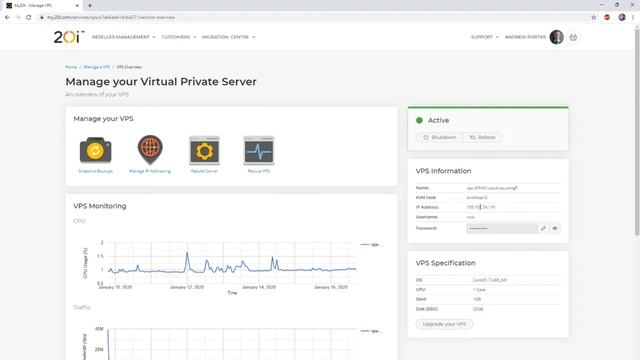Select the My20i Manage VPS browser tab

(x=42, y=5)
